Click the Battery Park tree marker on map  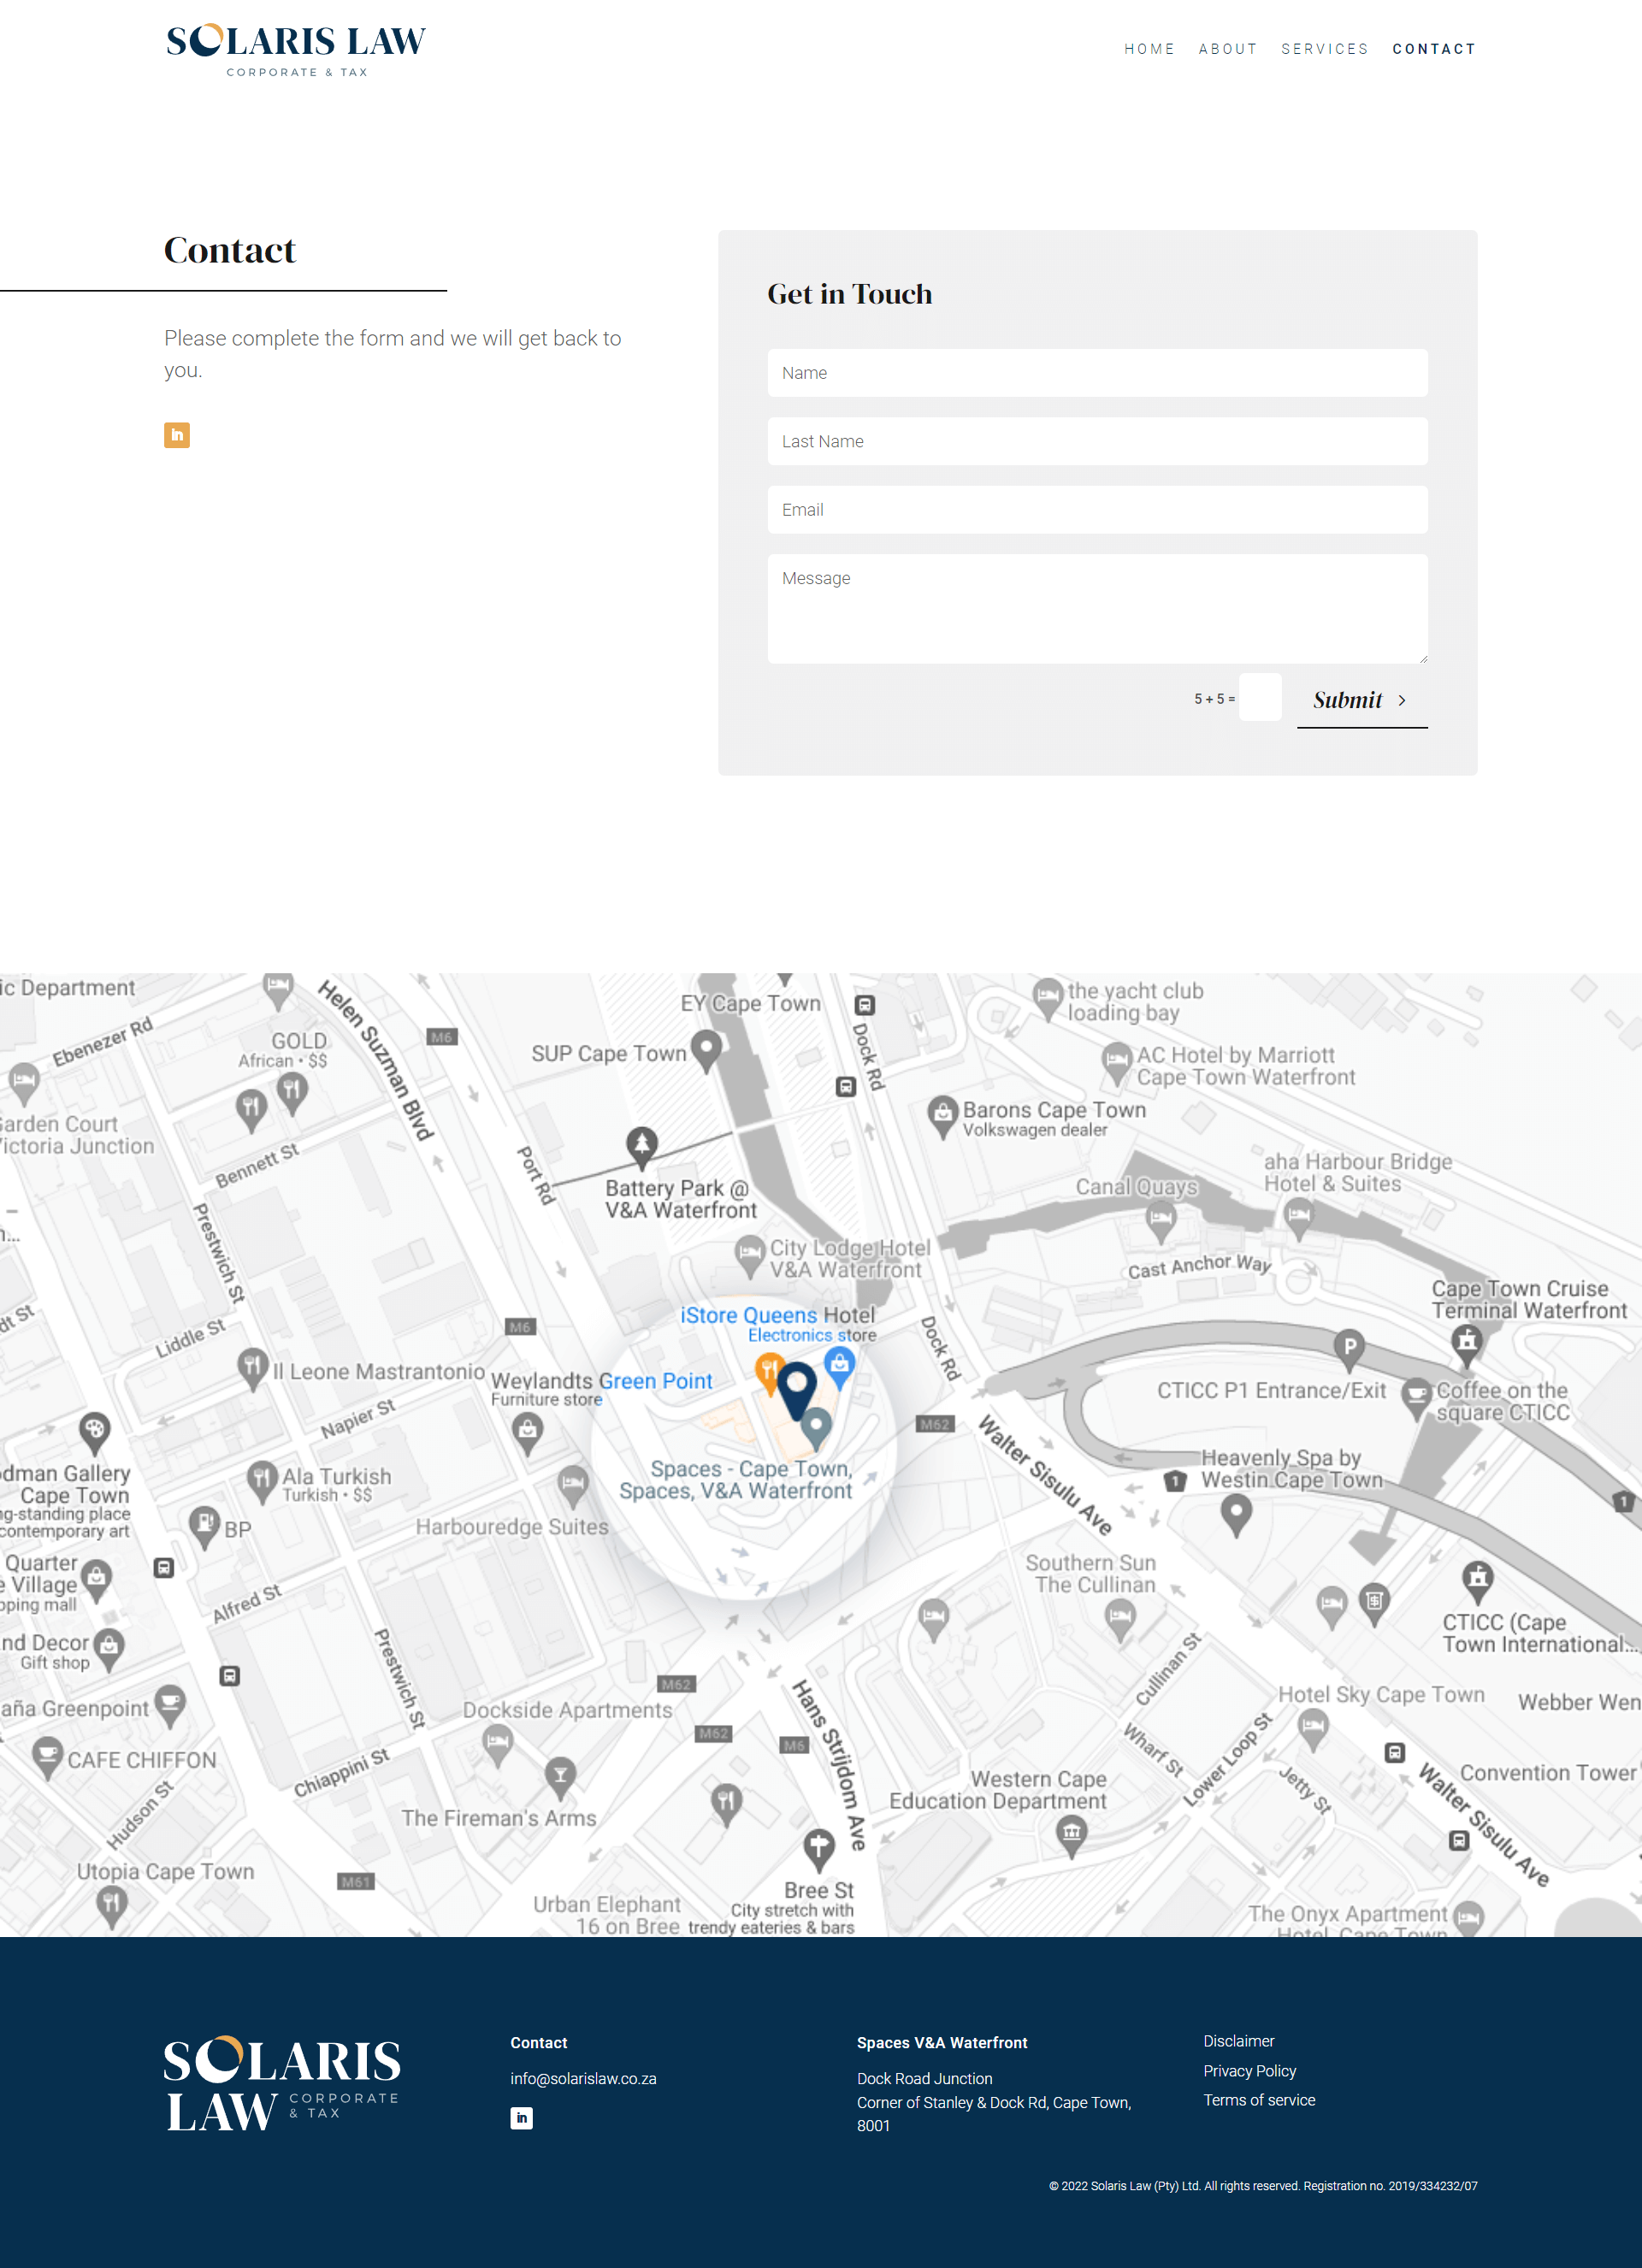pos(642,1144)
